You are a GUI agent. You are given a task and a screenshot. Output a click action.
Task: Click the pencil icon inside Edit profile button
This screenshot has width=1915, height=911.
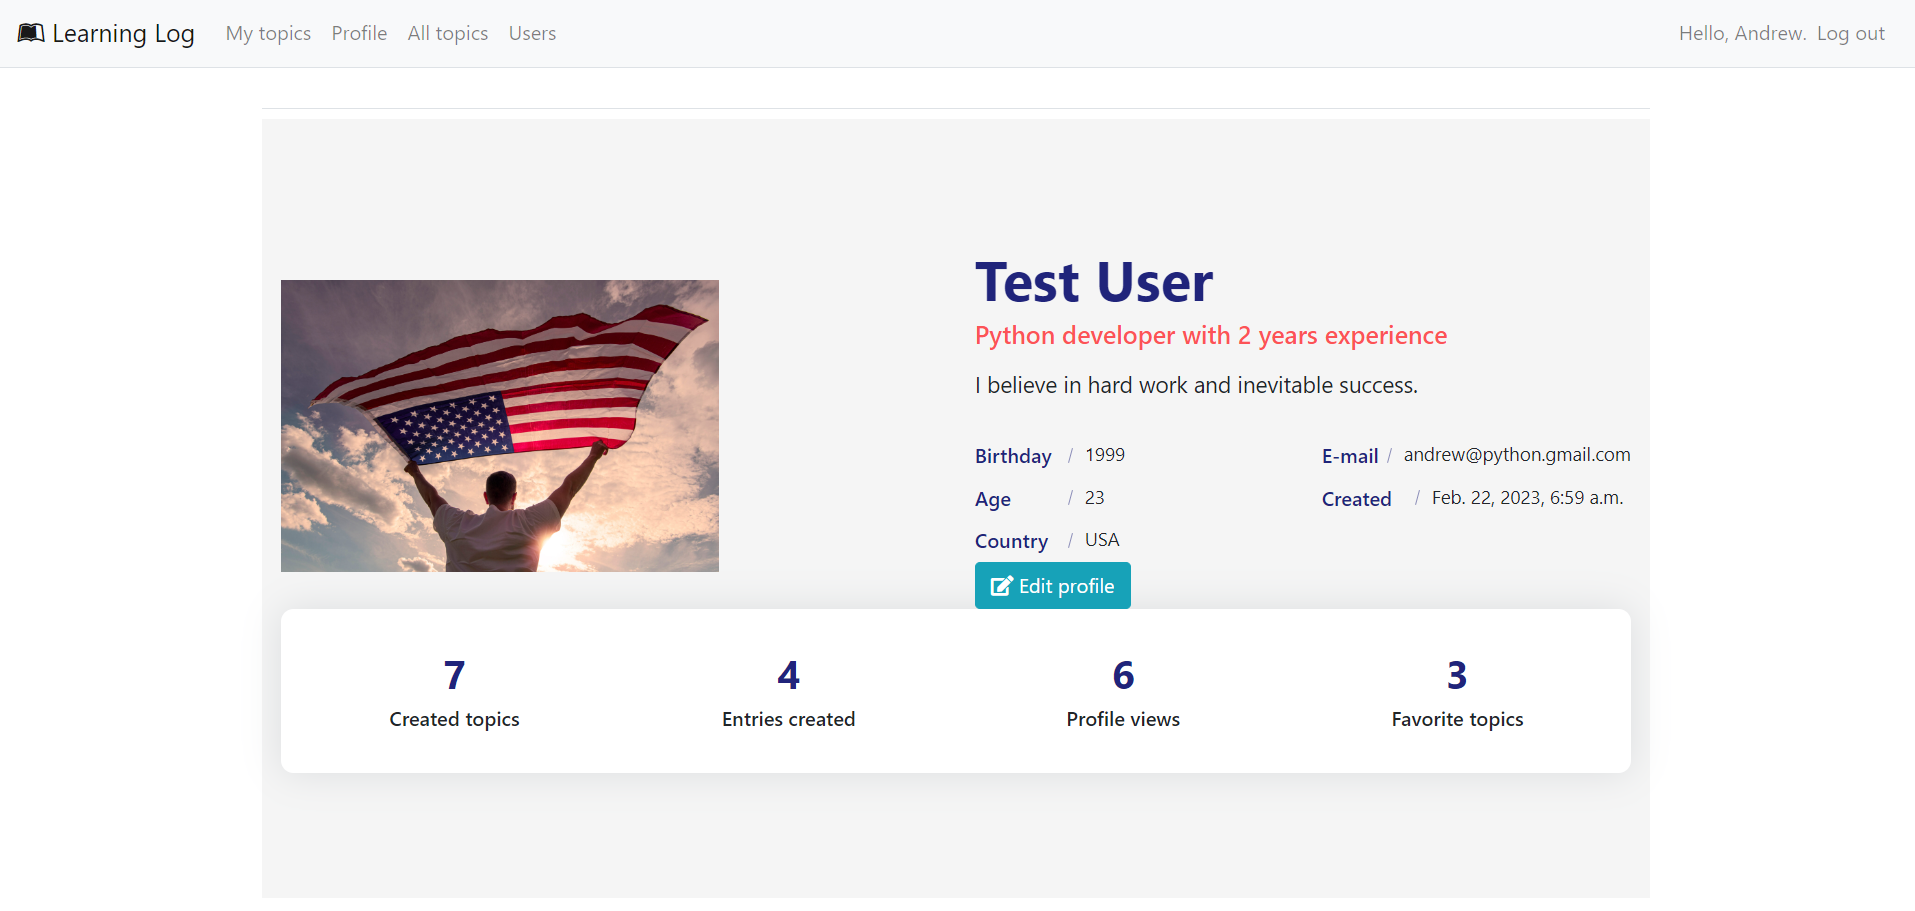[x=1001, y=585]
